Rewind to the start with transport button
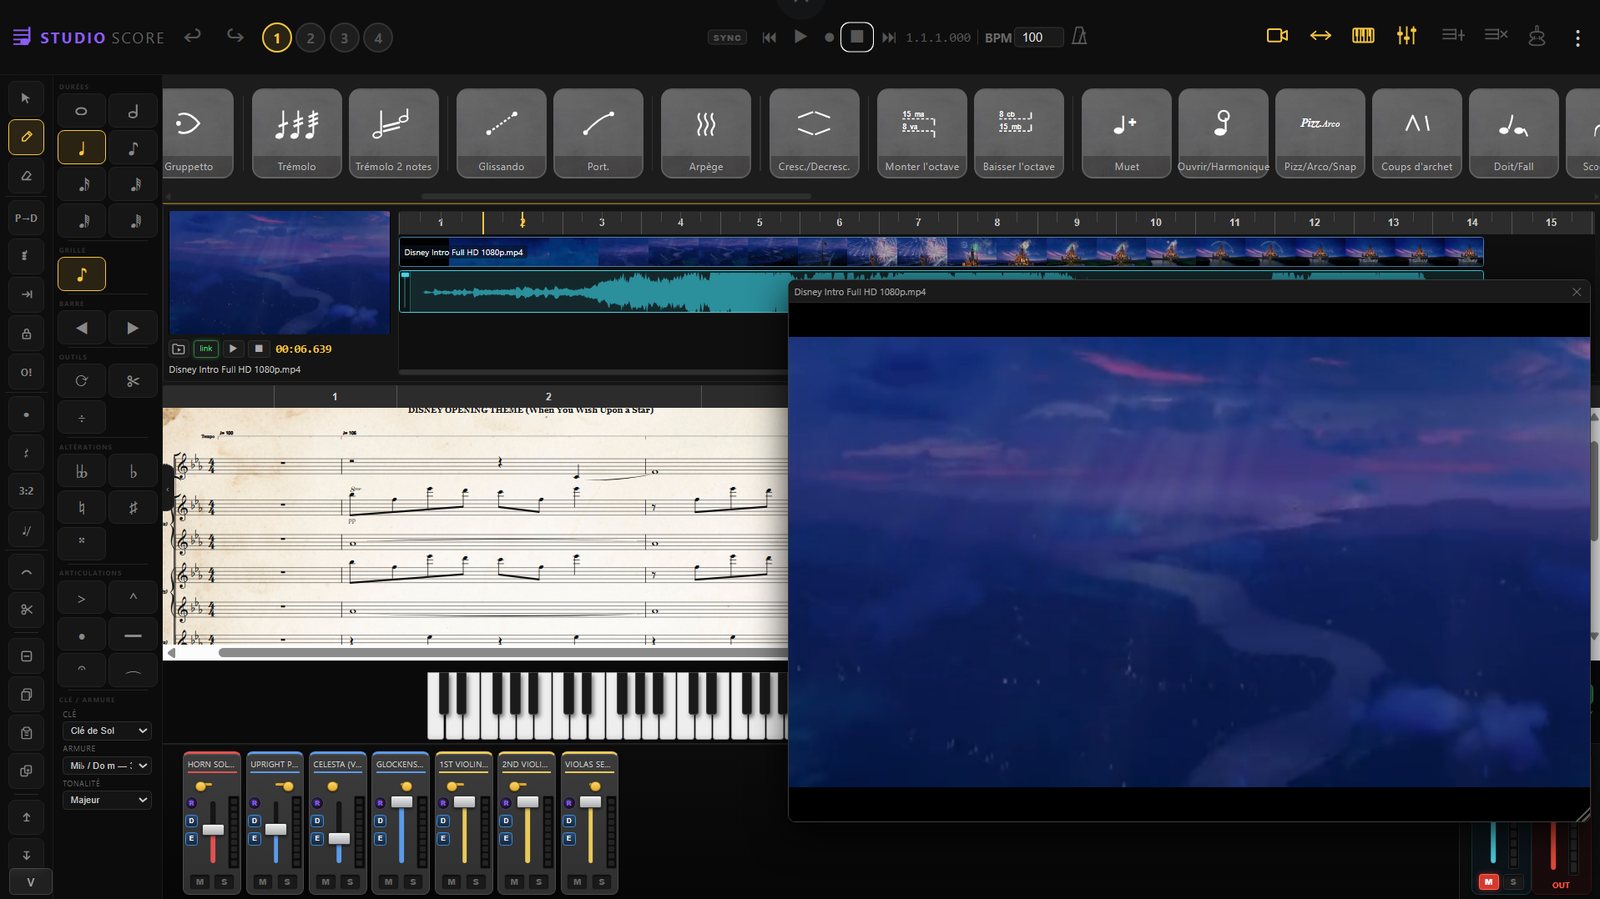 pos(769,37)
